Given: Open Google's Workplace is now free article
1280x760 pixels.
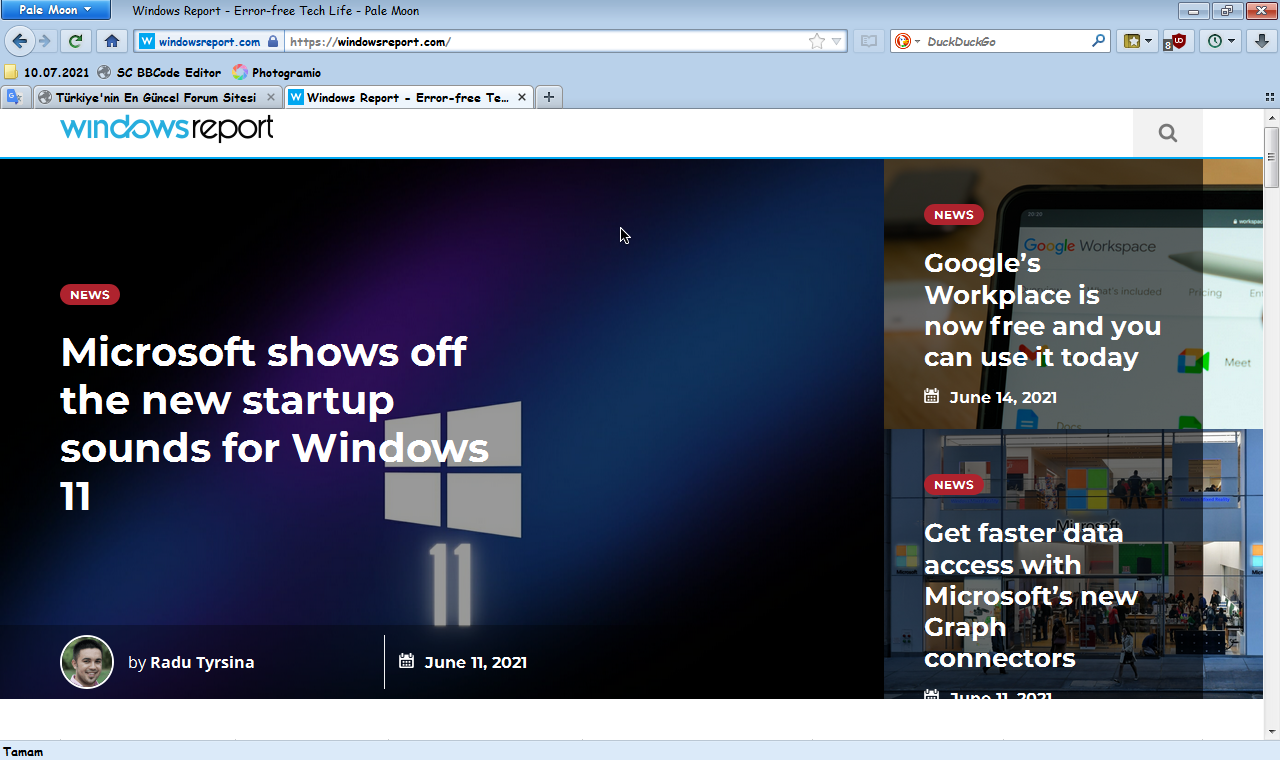Looking at the screenshot, I should pos(1042,310).
